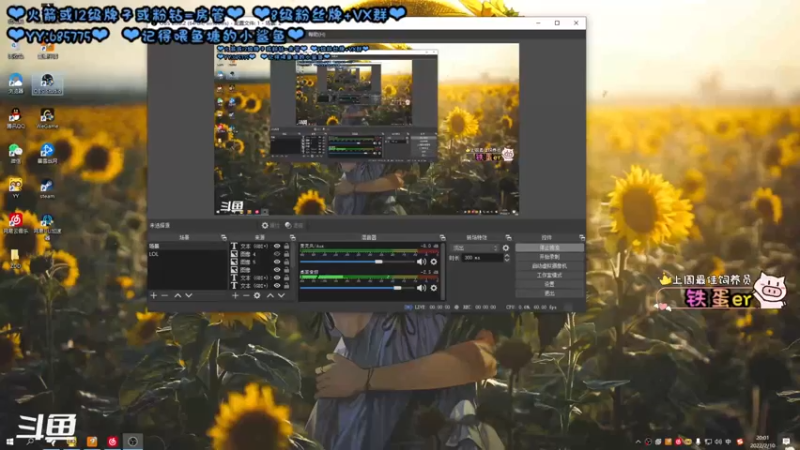Screen dimensions: 800x450
Task: Click the mixer panel vertical scrollbar
Action: click(x=442, y=271)
